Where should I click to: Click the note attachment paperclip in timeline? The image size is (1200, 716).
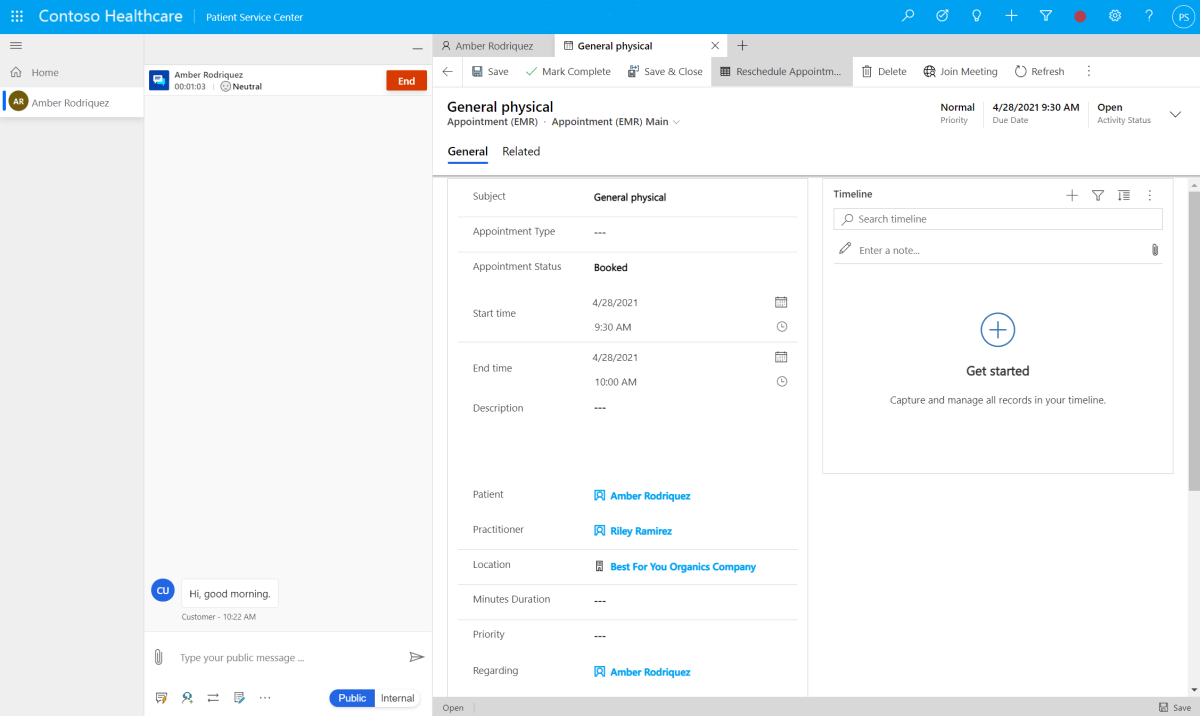1155,250
